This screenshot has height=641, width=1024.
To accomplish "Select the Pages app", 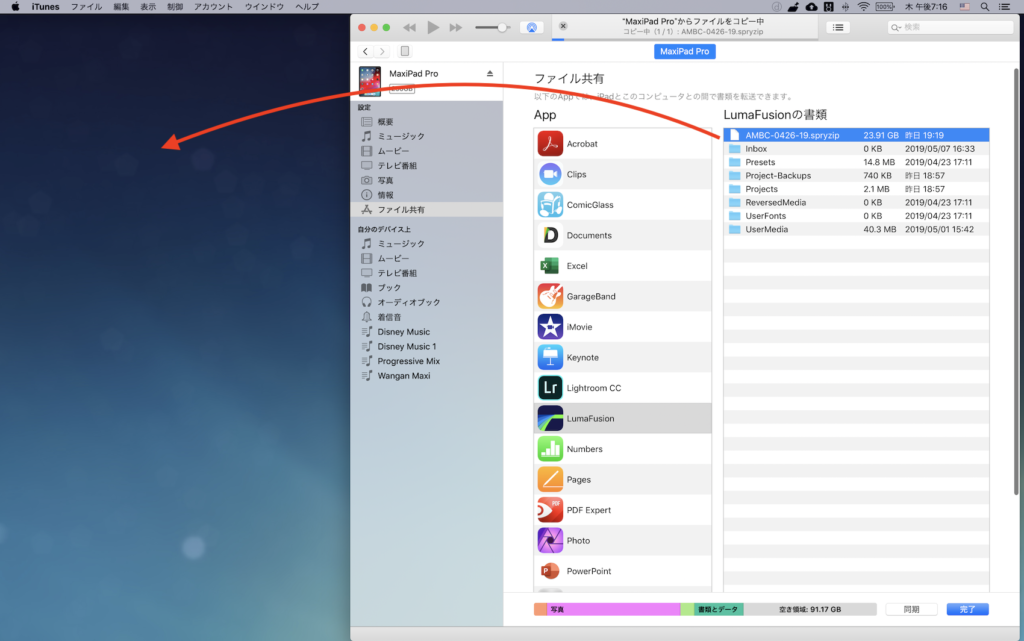I will point(622,480).
